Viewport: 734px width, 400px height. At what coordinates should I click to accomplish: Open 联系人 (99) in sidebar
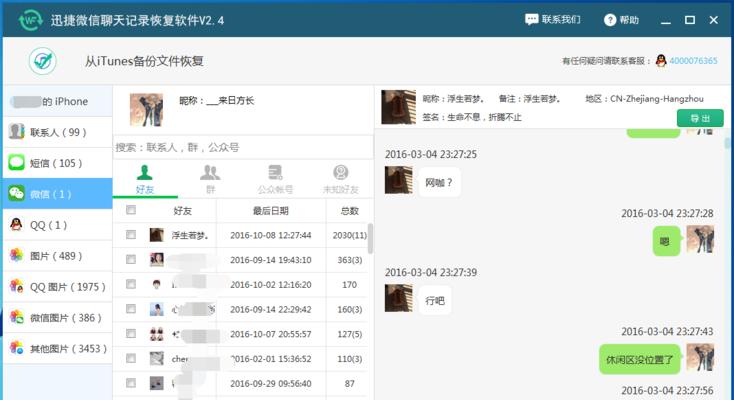[x=58, y=132]
